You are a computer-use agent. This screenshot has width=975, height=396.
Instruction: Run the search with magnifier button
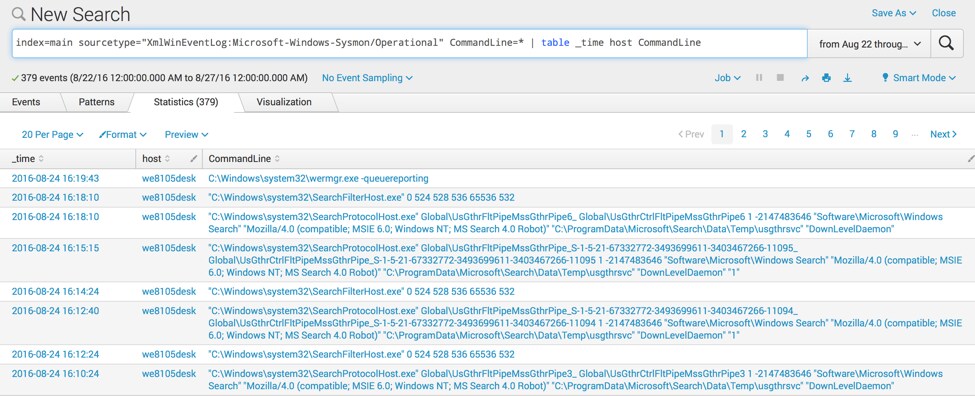click(x=946, y=44)
